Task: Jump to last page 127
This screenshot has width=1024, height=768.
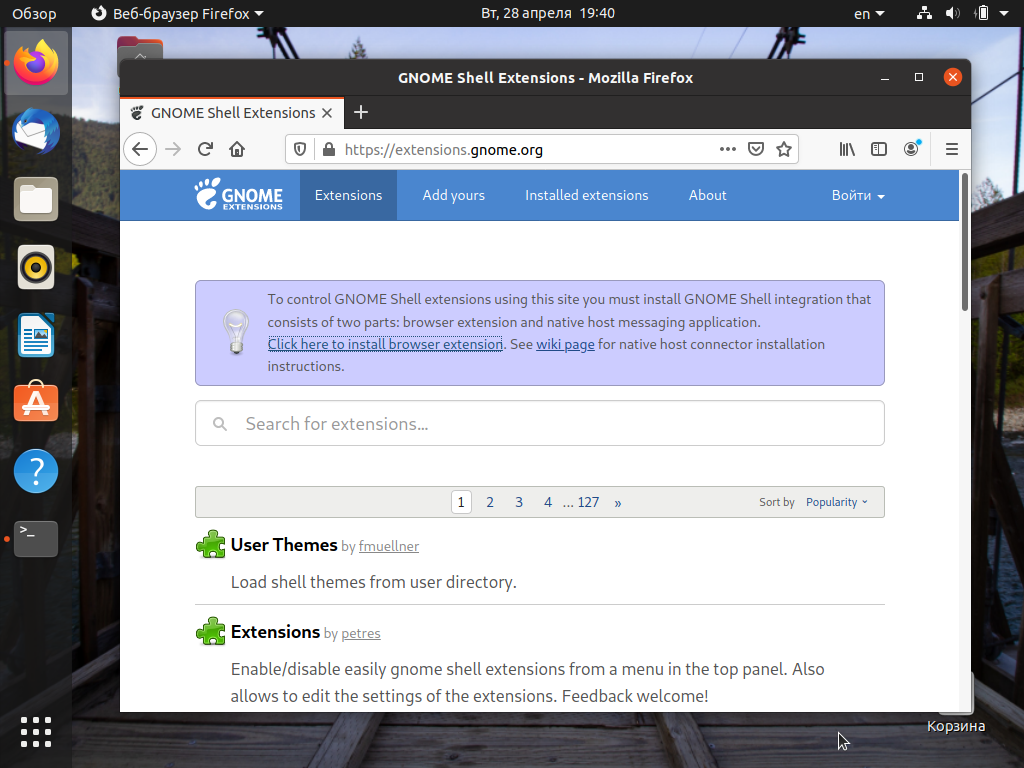Action: click(588, 502)
